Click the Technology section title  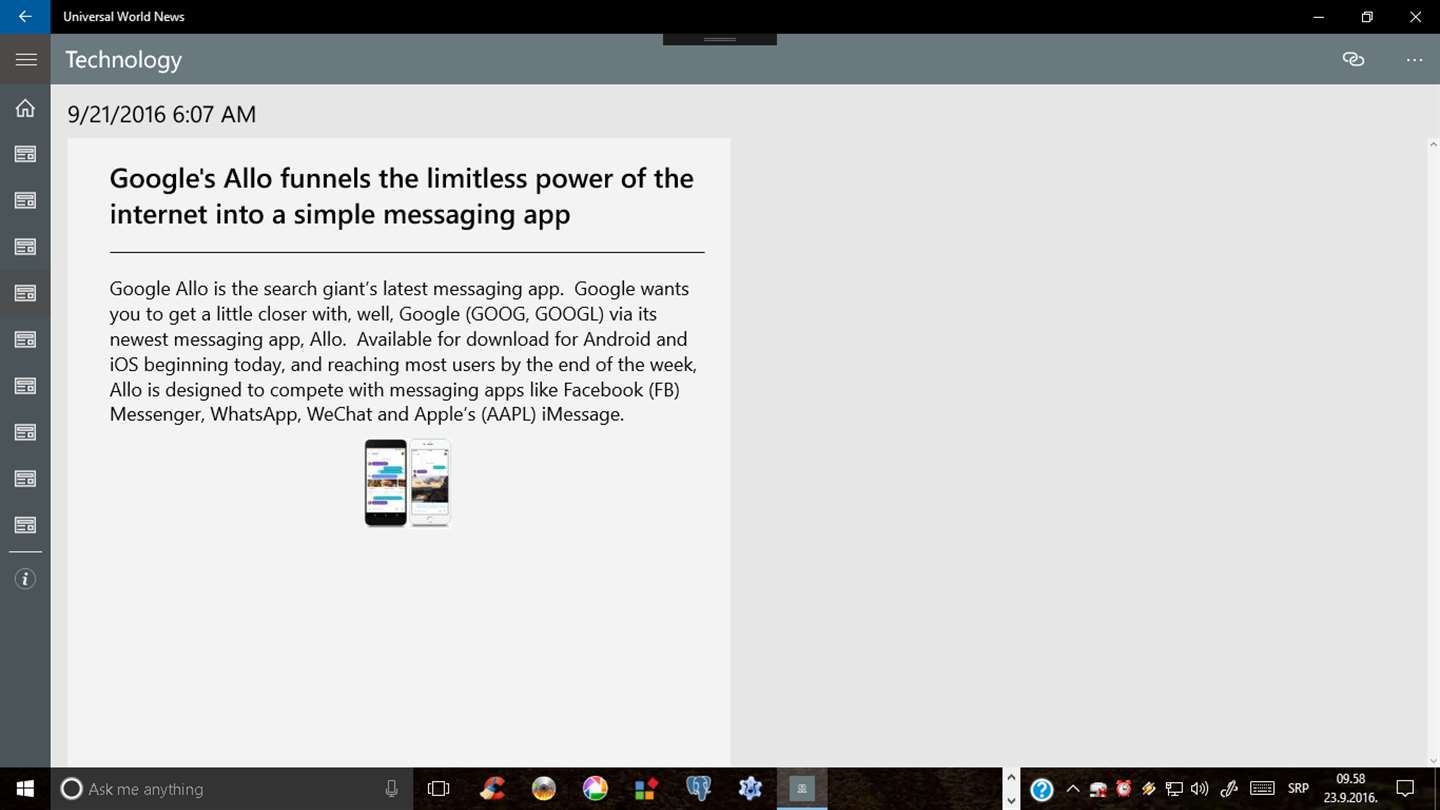(124, 60)
